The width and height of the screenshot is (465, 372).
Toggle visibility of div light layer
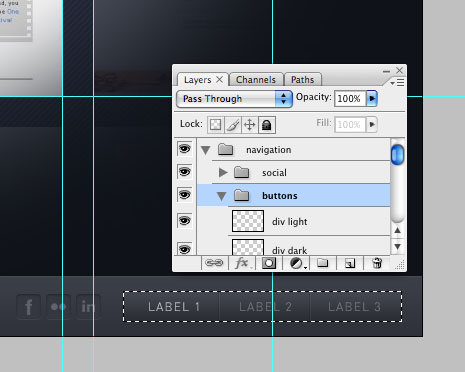click(184, 221)
